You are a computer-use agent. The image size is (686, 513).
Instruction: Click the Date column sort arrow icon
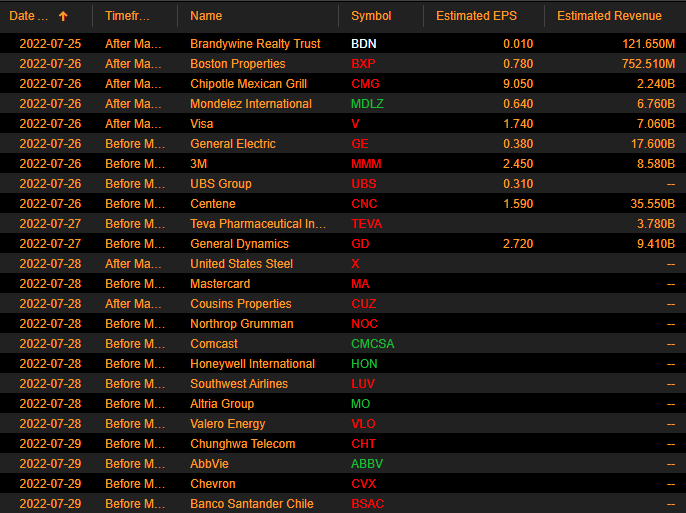[x=64, y=16]
